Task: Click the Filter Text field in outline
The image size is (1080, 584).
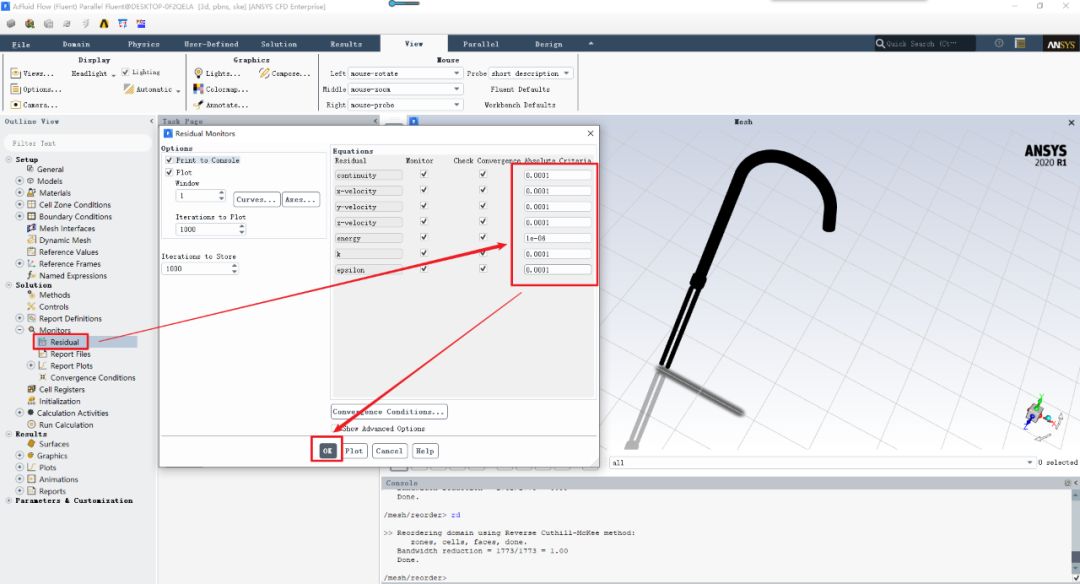Action: [x=77, y=143]
